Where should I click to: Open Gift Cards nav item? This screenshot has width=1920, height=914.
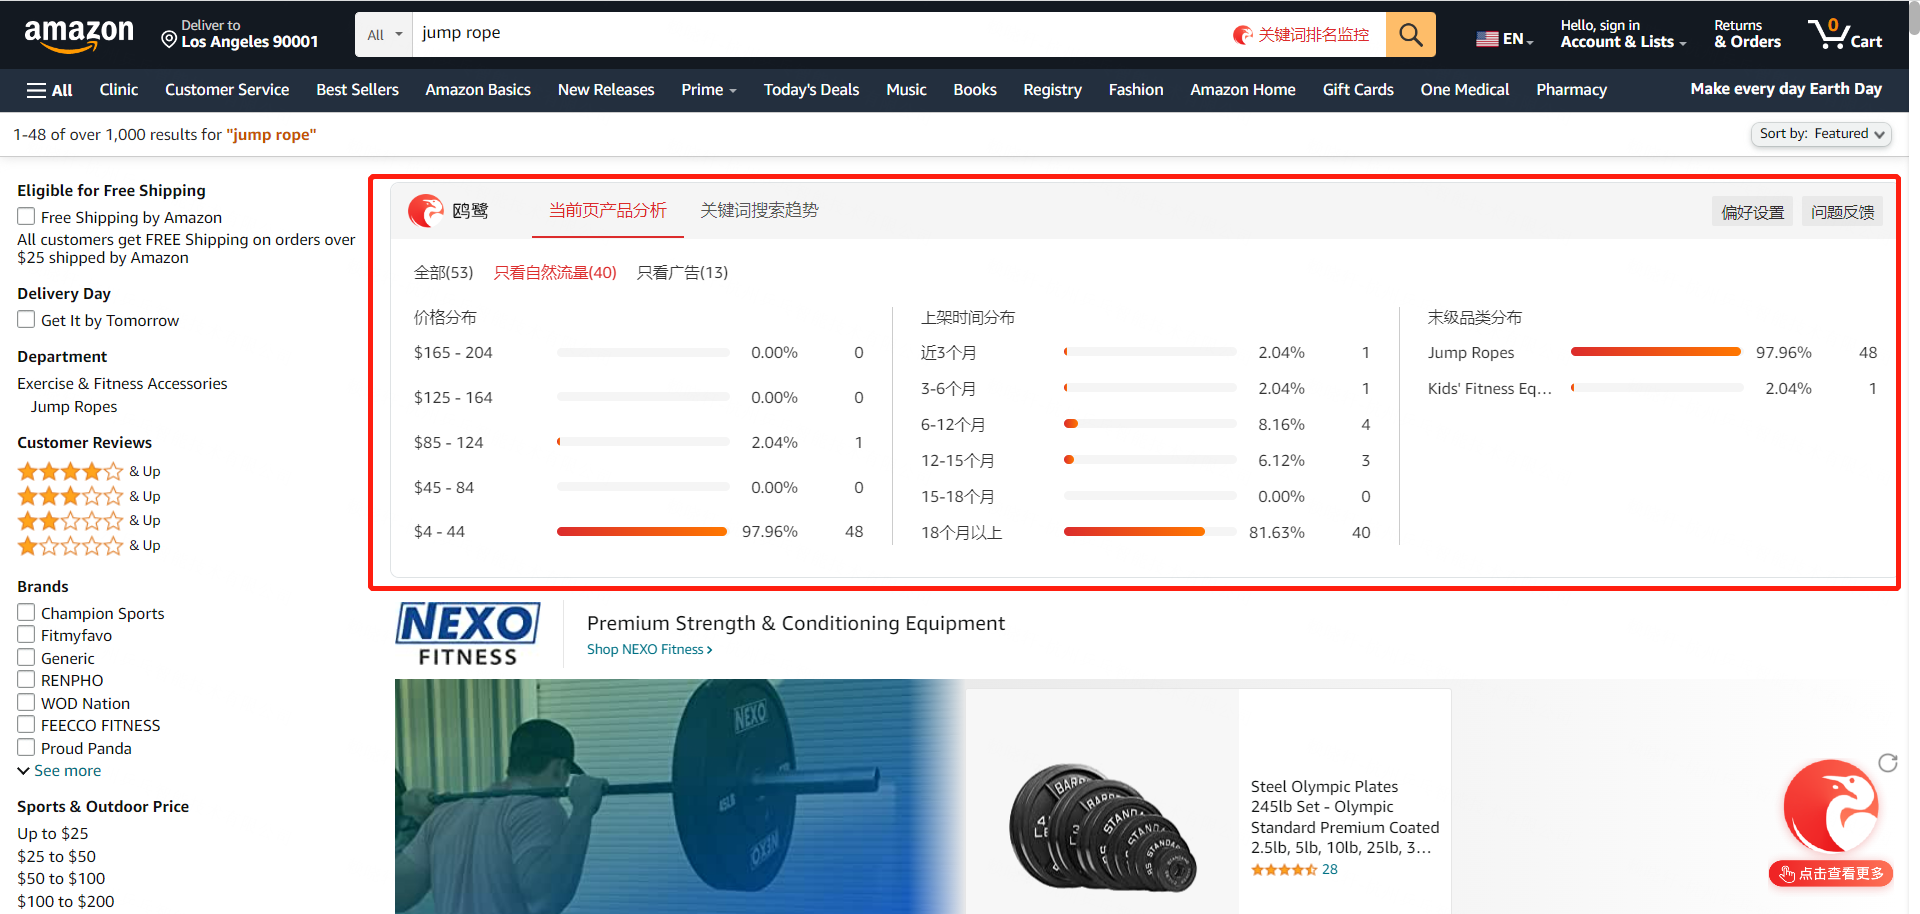click(1358, 90)
